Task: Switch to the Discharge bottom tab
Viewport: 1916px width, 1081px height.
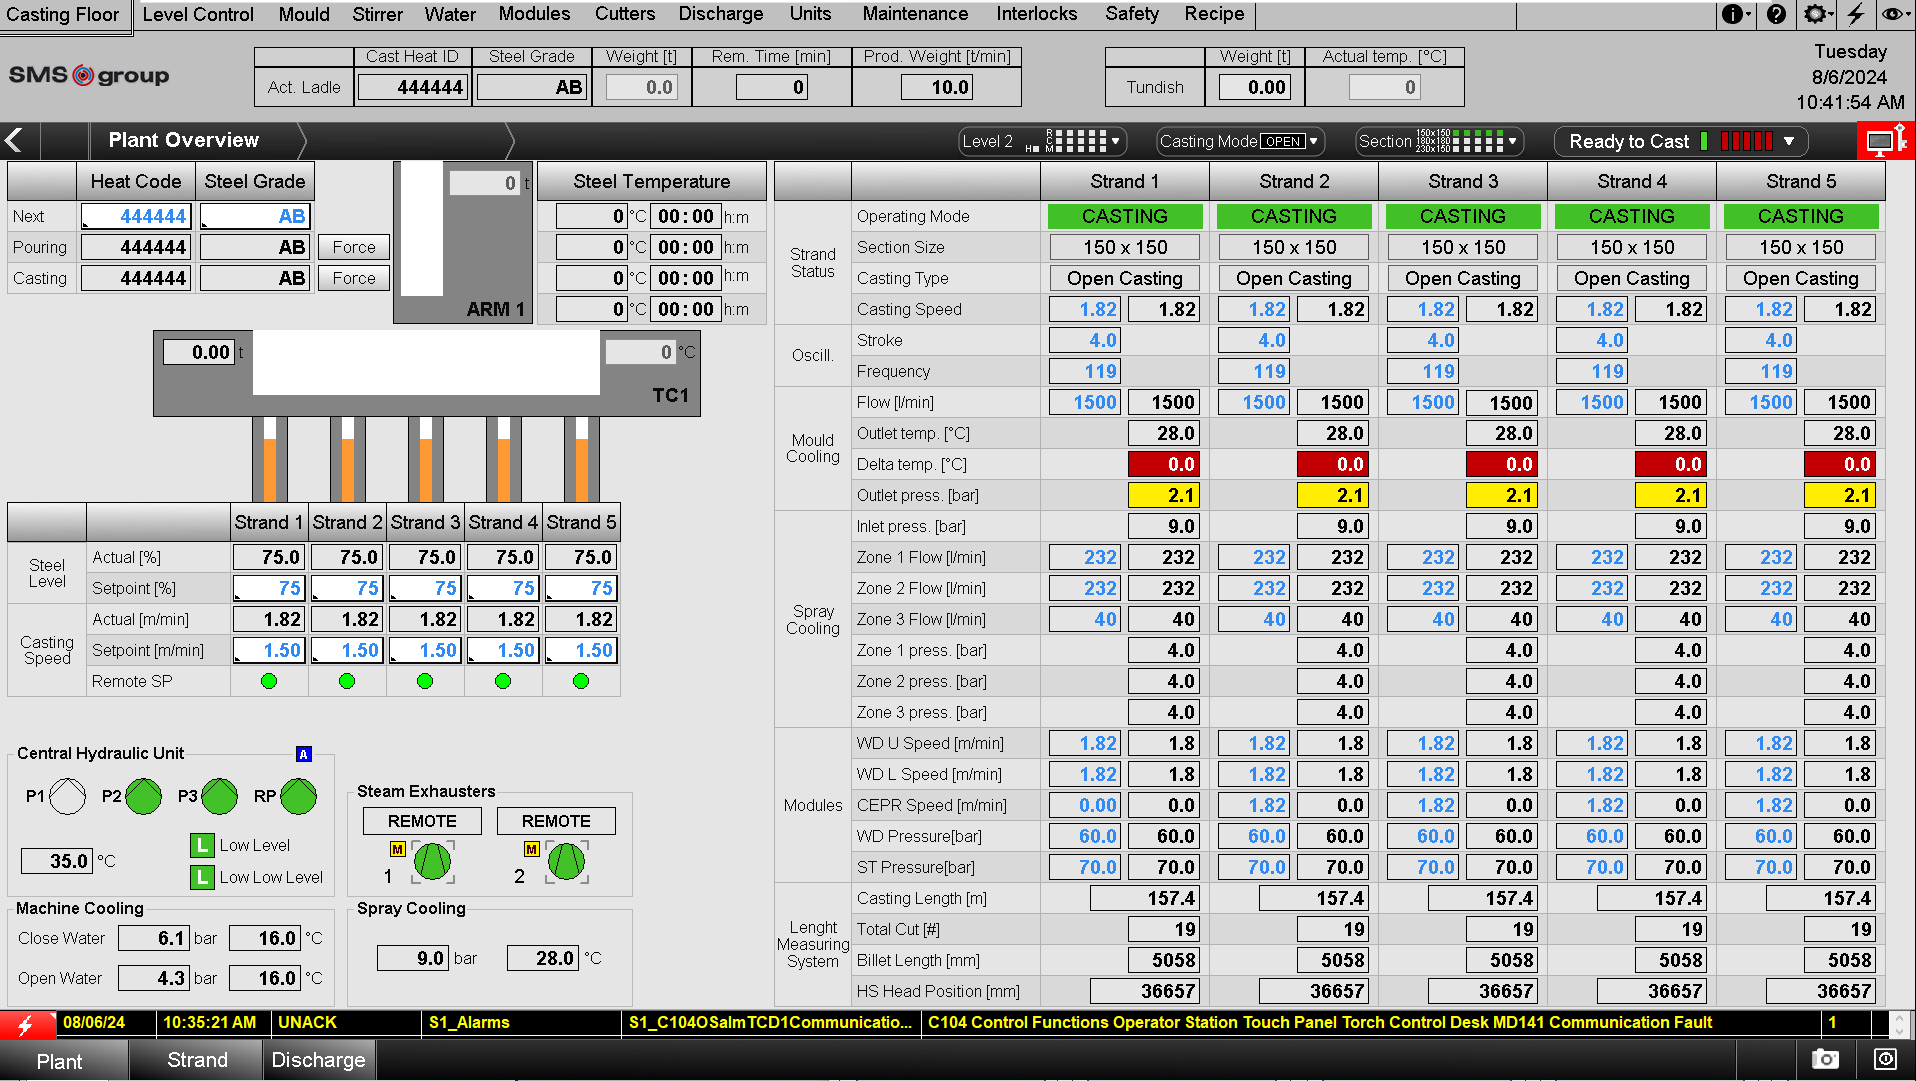Action: pos(318,1060)
